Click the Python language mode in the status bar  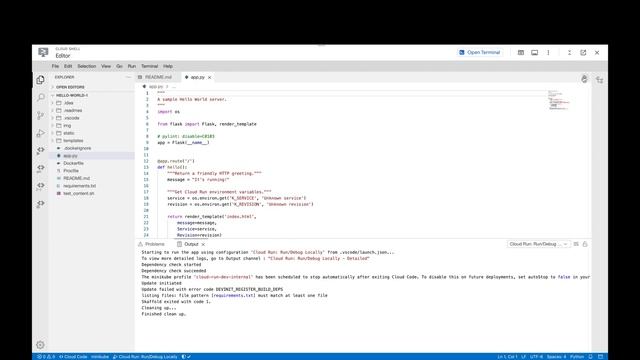point(577,357)
